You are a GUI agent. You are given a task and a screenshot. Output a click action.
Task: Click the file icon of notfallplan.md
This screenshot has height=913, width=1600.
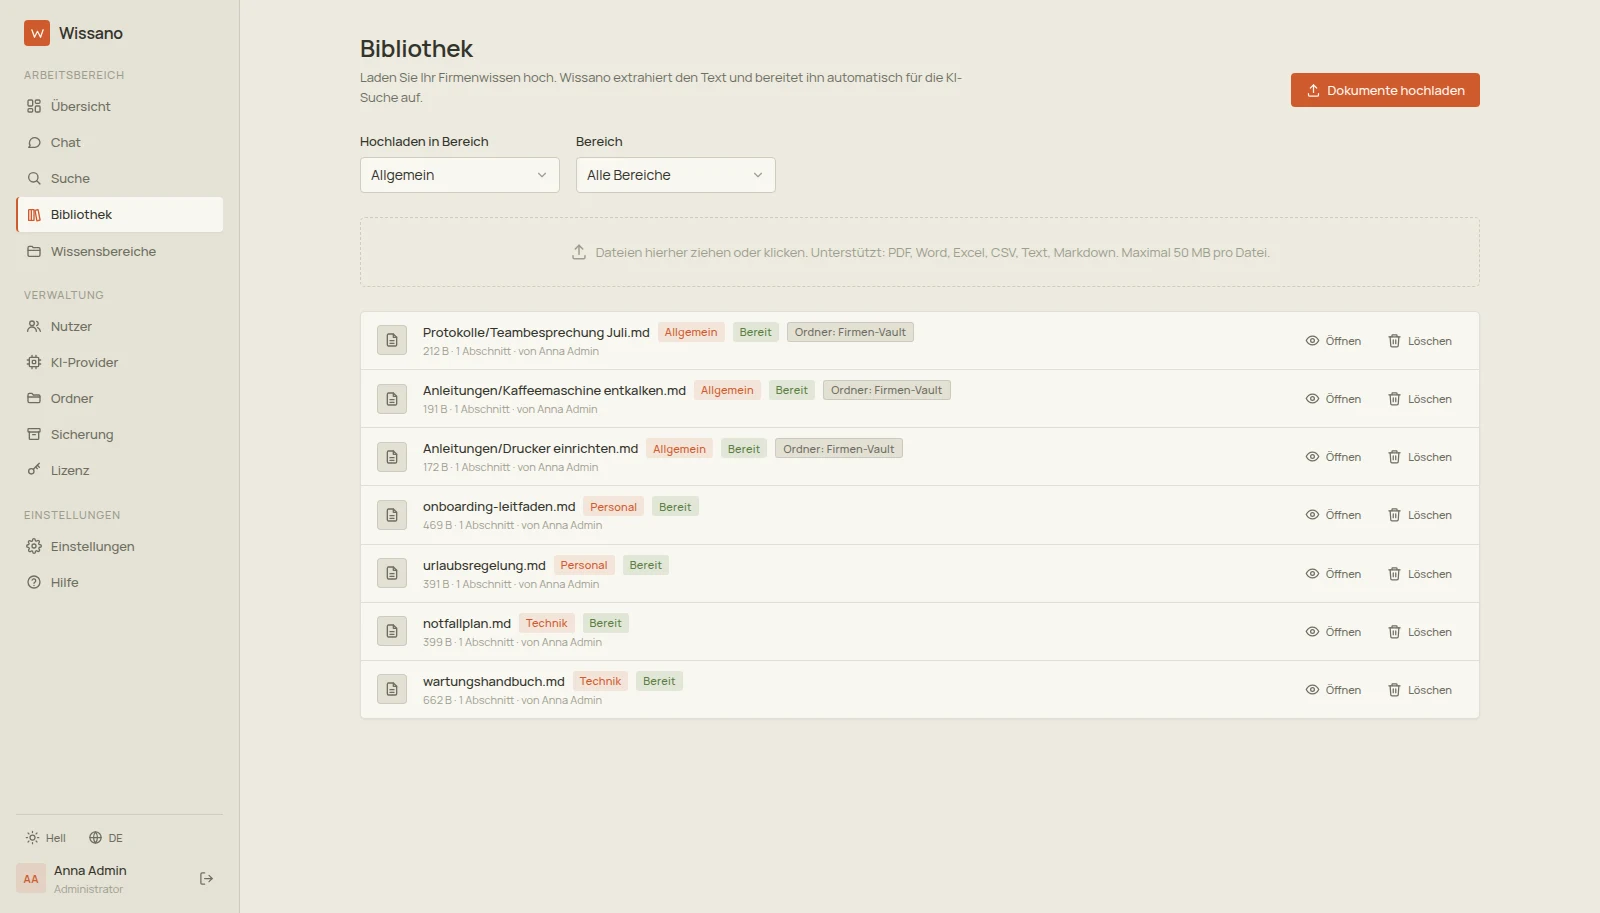click(392, 631)
